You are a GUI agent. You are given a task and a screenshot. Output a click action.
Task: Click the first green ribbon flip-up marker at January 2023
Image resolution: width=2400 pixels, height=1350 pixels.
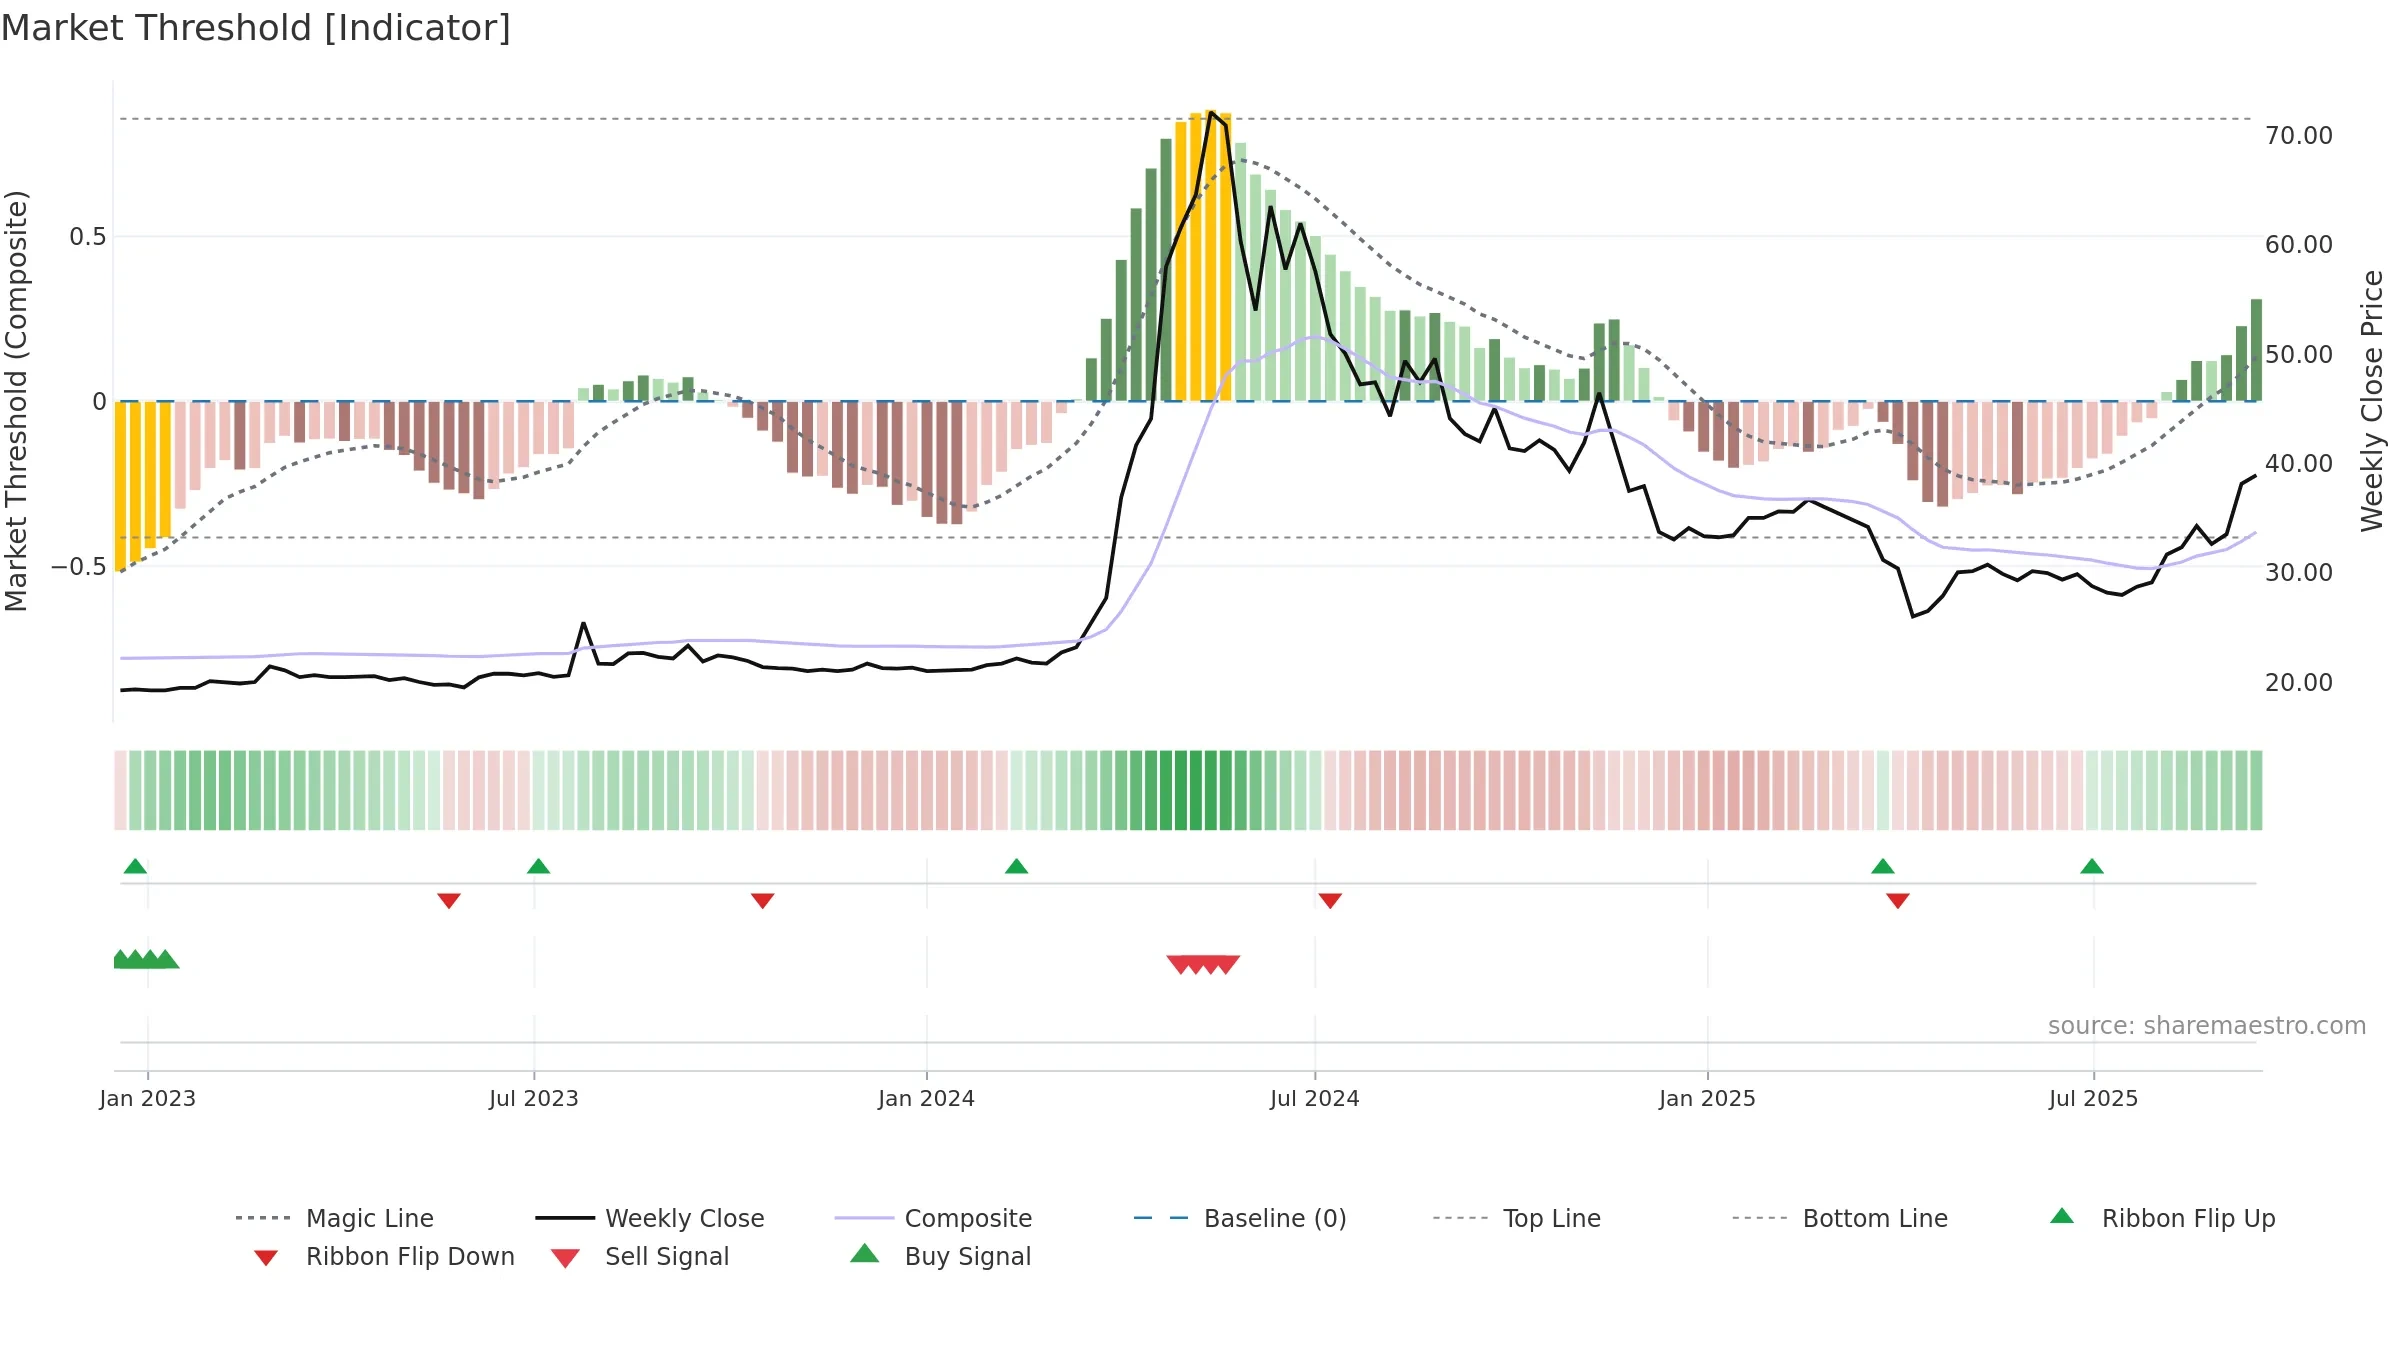(135, 866)
